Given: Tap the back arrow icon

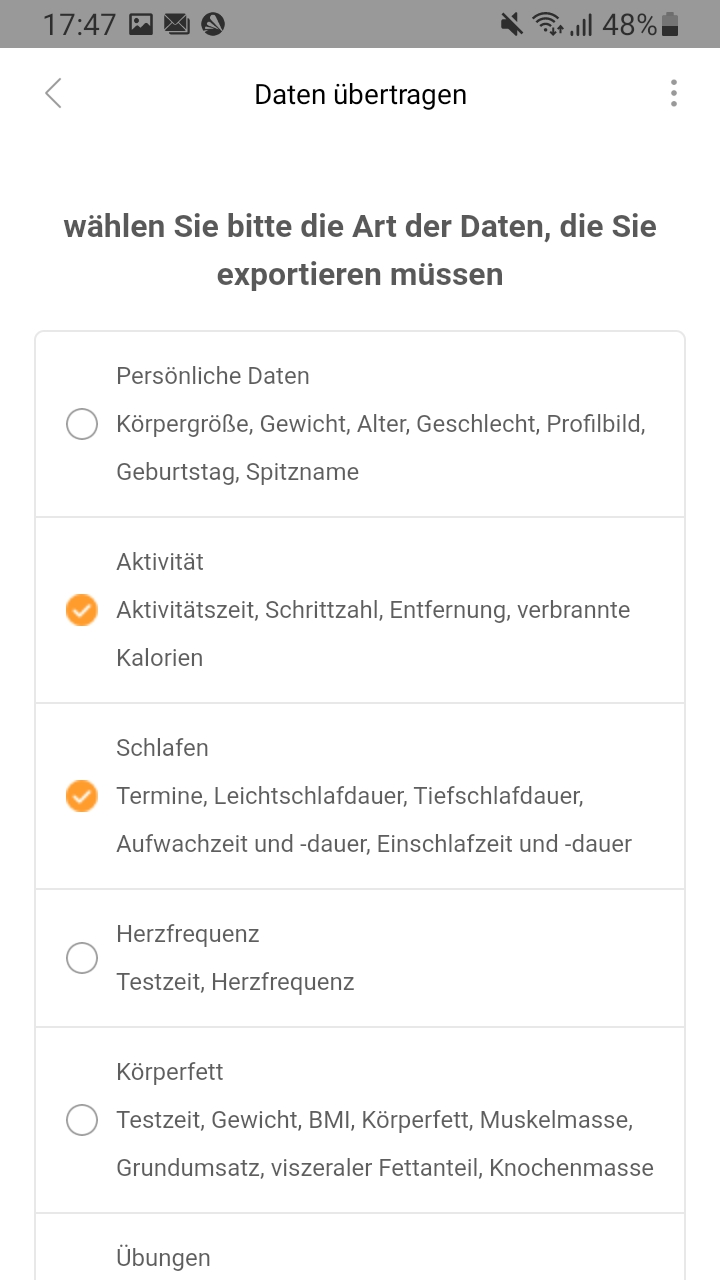Looking at the screenshot, I should click(x=54, y=94).
